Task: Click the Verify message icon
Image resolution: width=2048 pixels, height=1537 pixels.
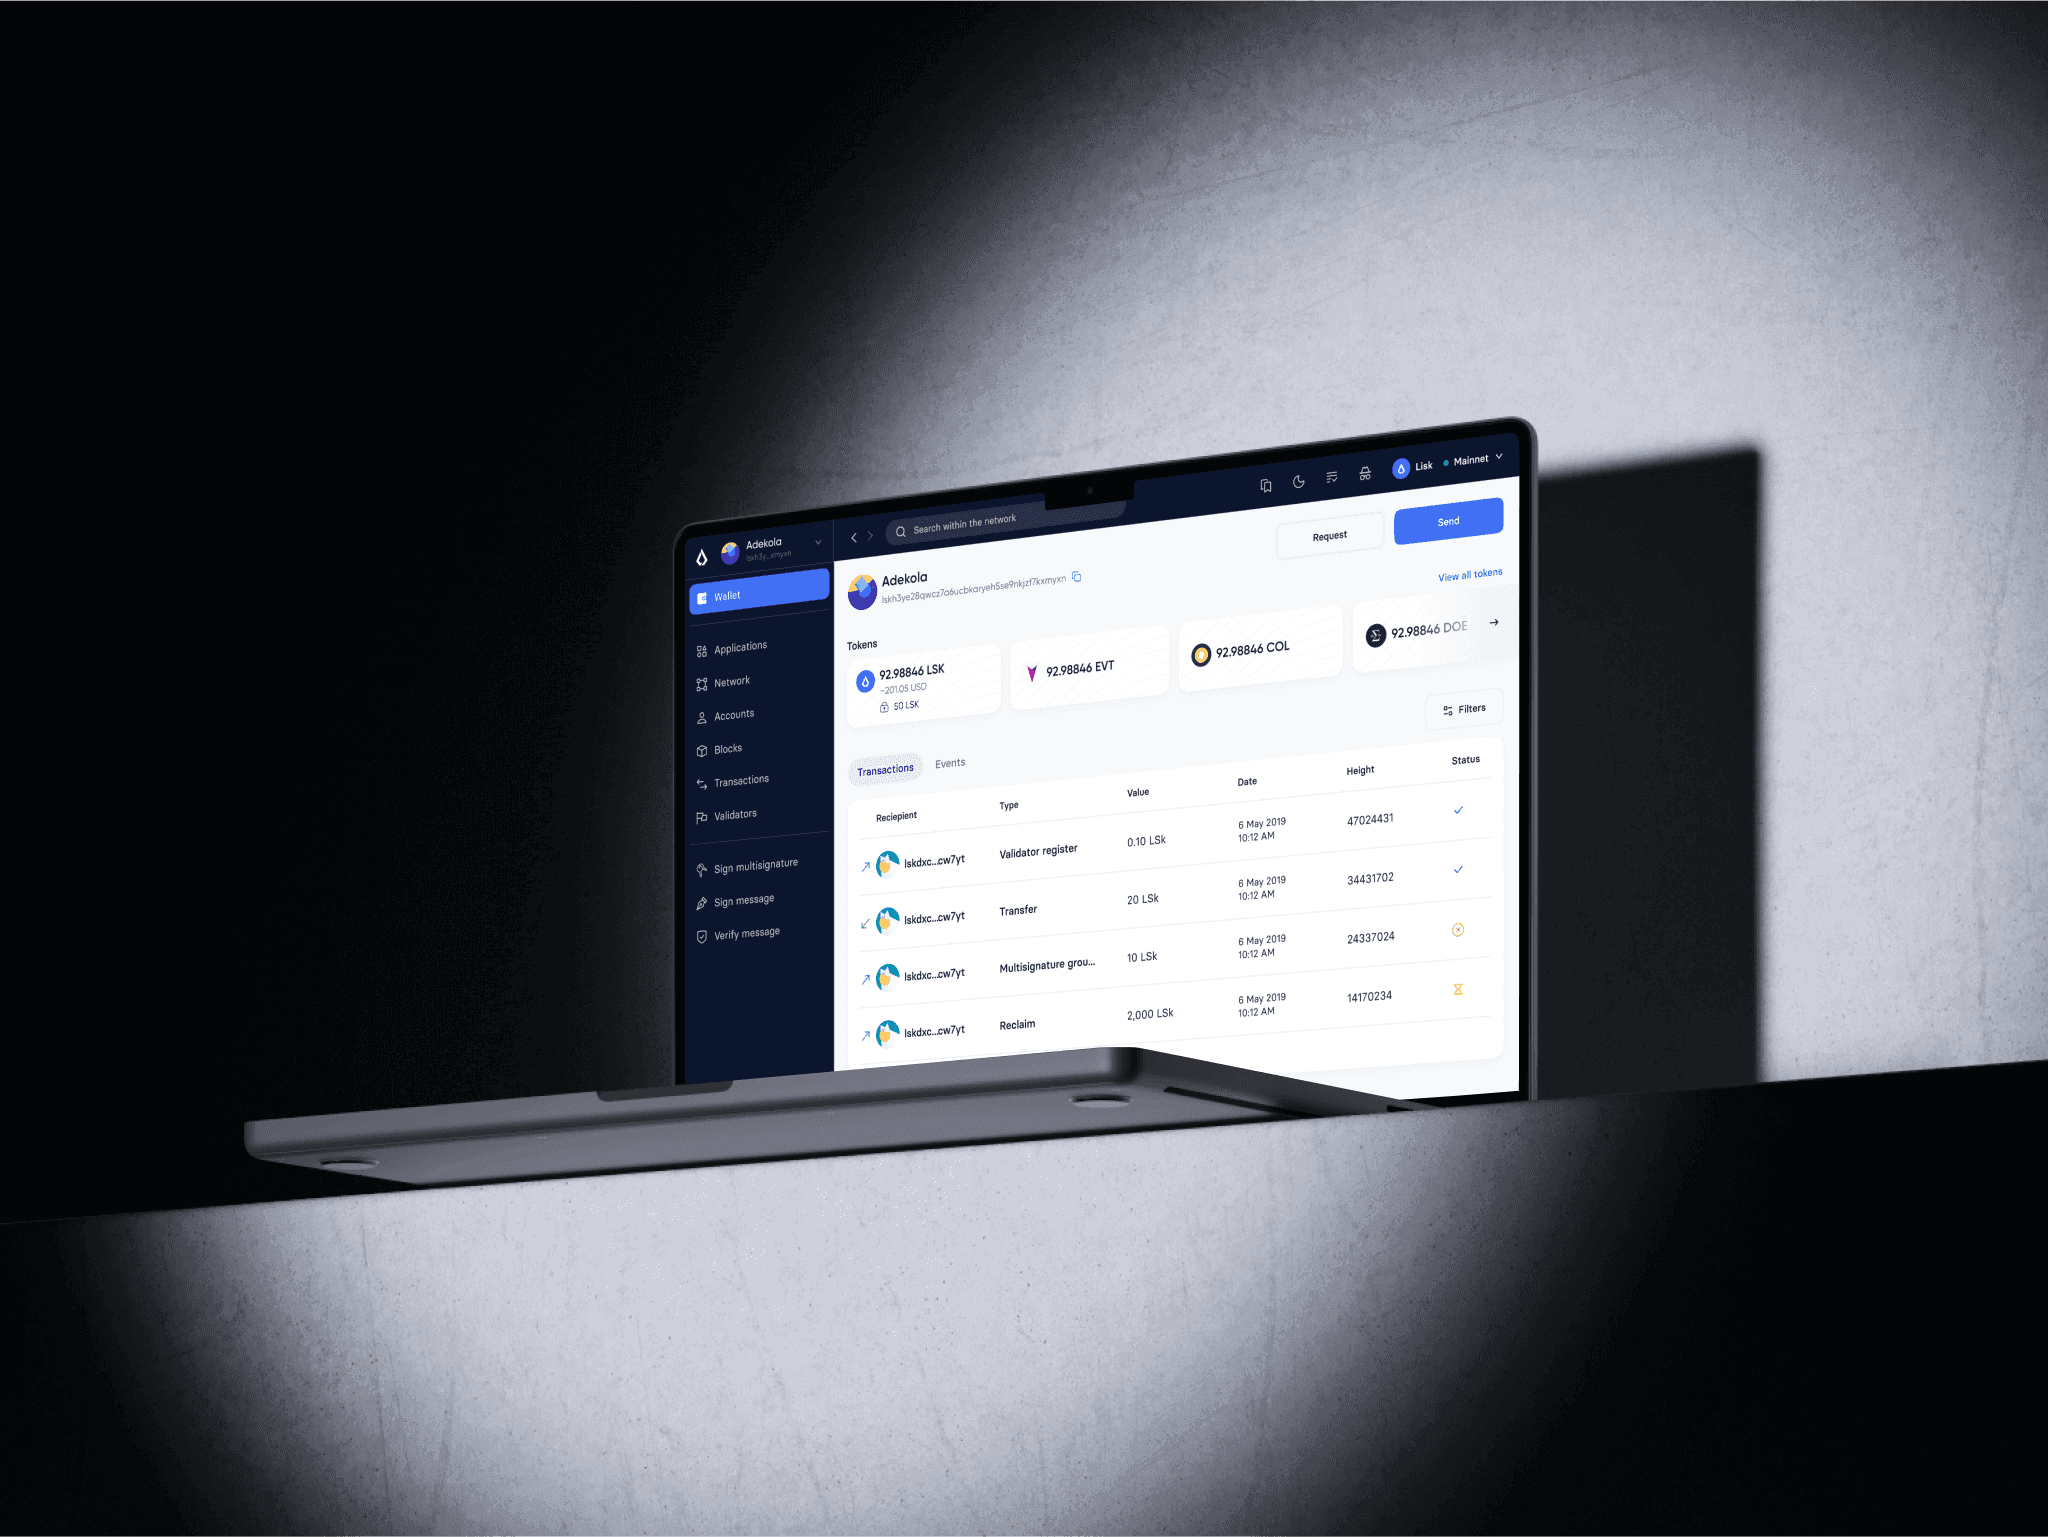Action: (702, 935)
